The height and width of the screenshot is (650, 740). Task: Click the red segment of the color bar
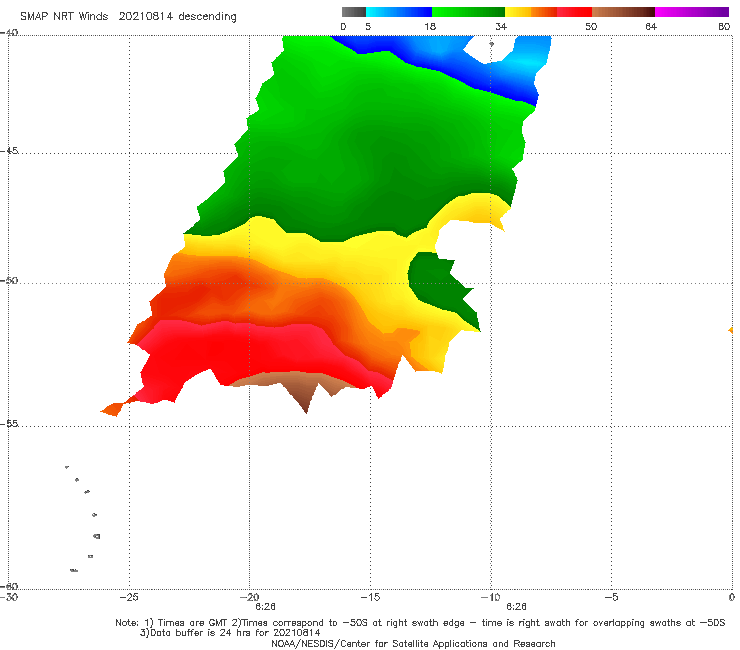(x=574, y=12)
